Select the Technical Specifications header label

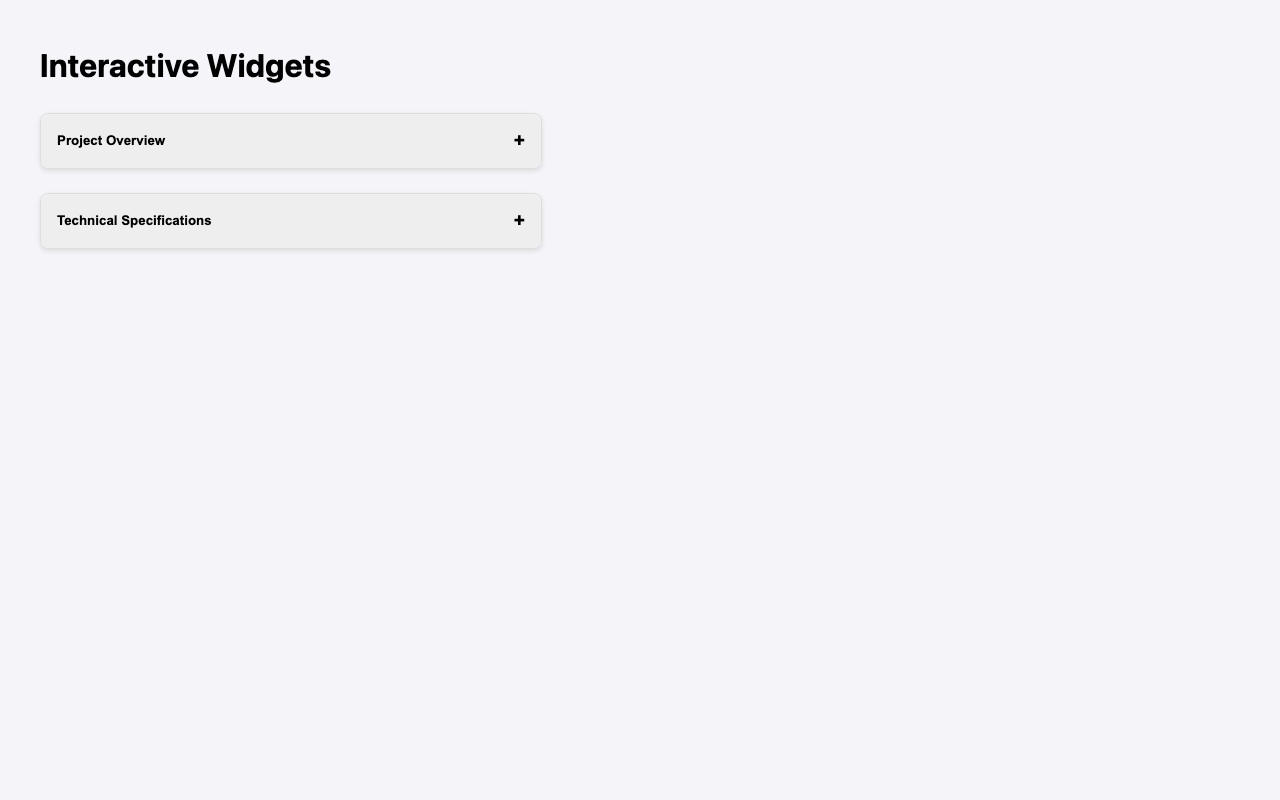point(136,219)
